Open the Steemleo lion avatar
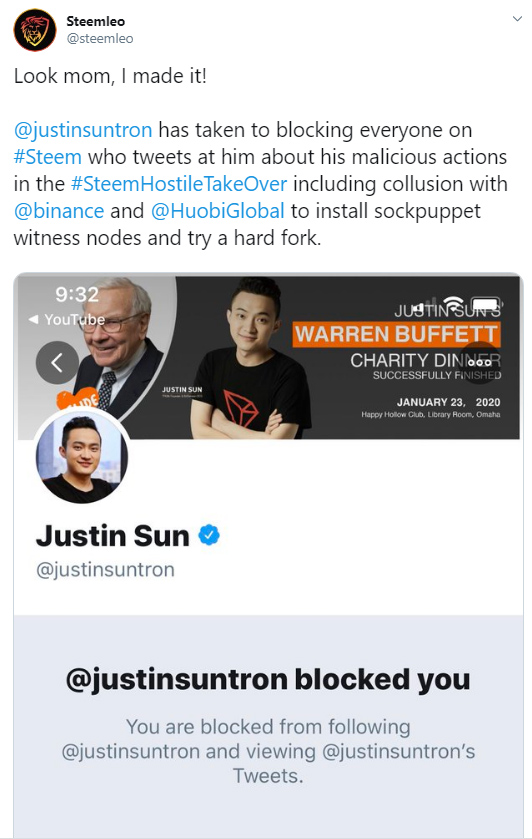 35,30
